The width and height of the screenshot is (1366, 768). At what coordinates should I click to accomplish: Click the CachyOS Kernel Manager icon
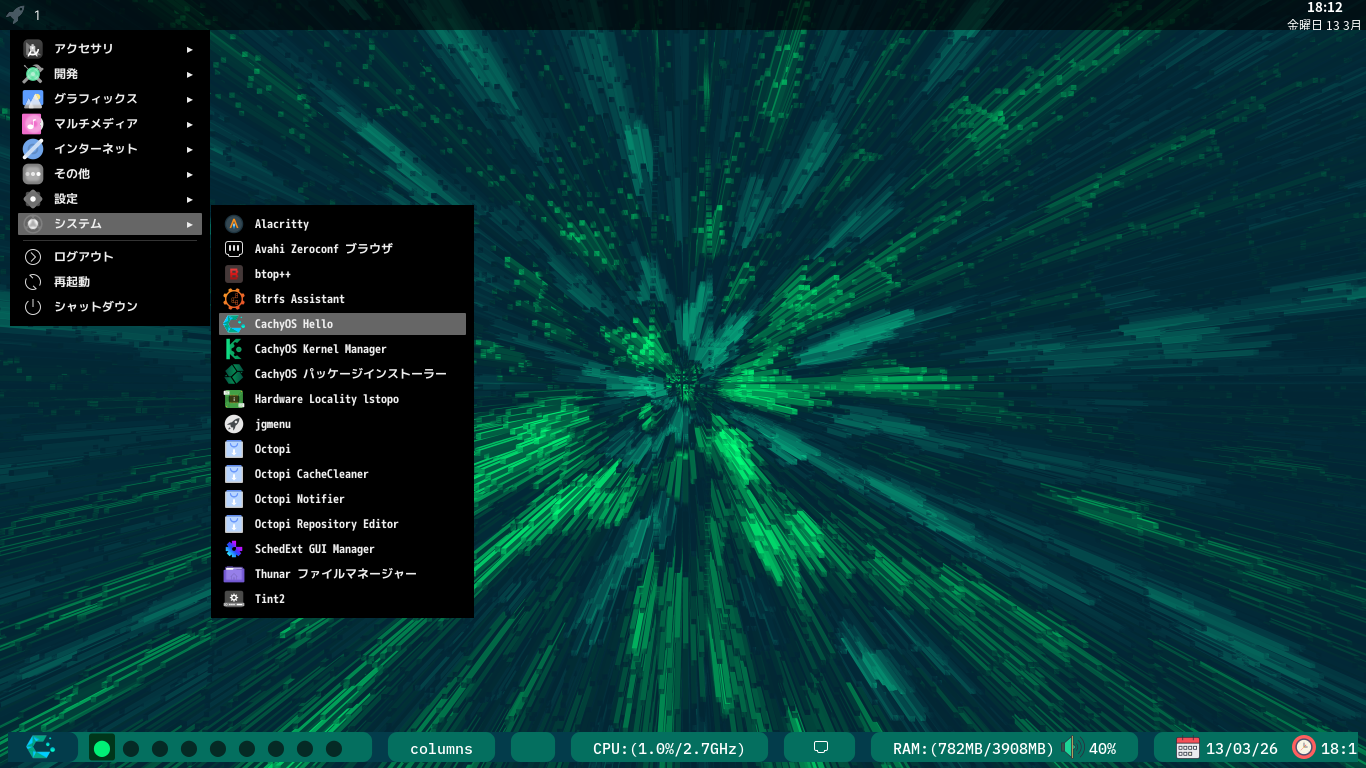(234, 349)
